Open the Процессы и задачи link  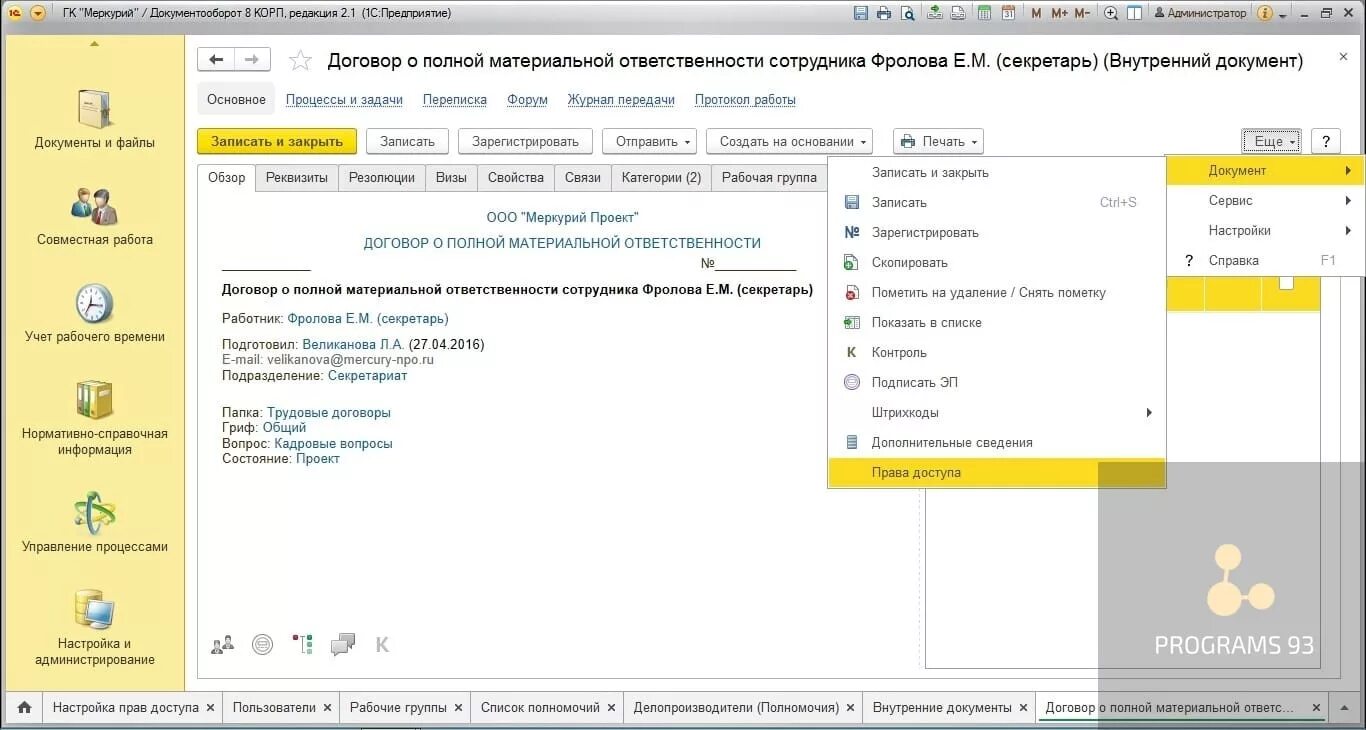click(344, 100)
